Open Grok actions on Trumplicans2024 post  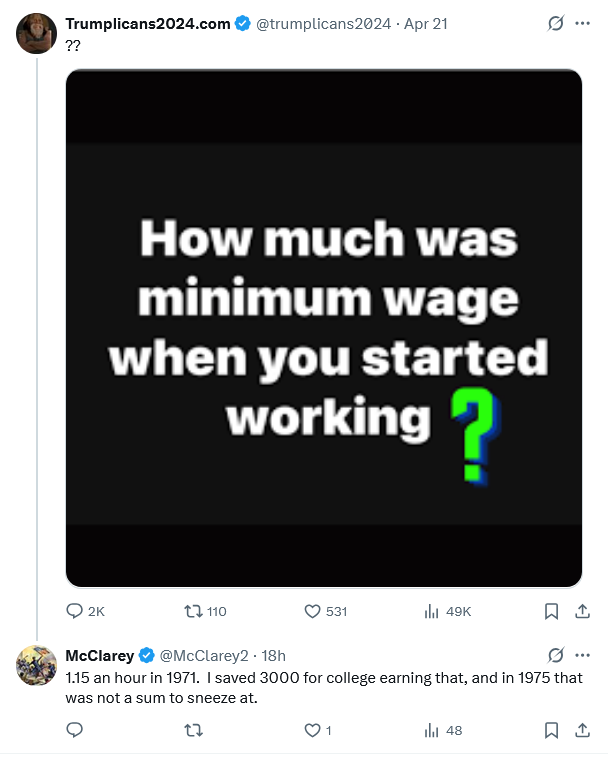tap(557, 24)
